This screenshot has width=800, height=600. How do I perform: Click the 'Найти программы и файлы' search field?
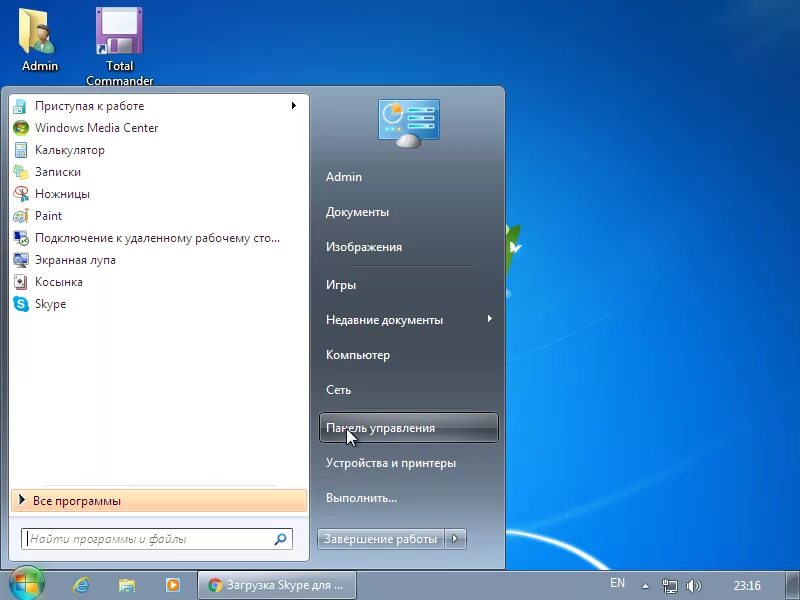click(x=157, y=539)
